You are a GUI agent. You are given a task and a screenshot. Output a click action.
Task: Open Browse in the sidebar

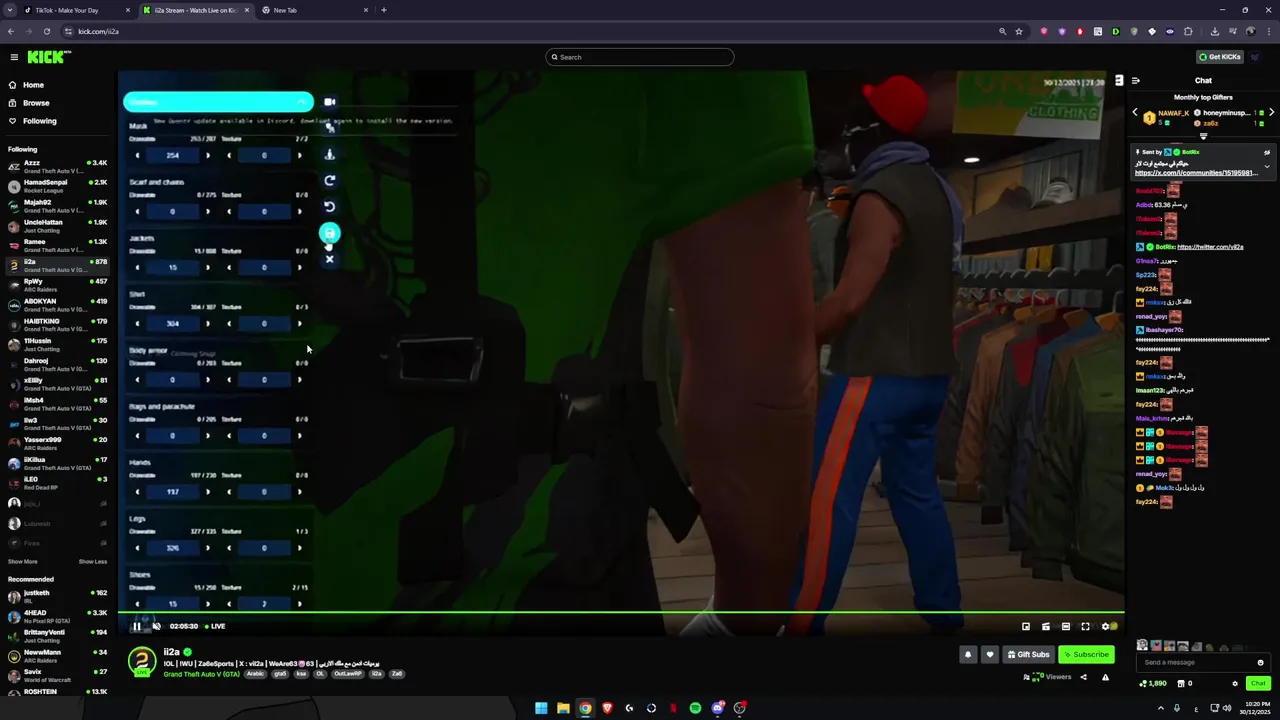pos(36,103)
